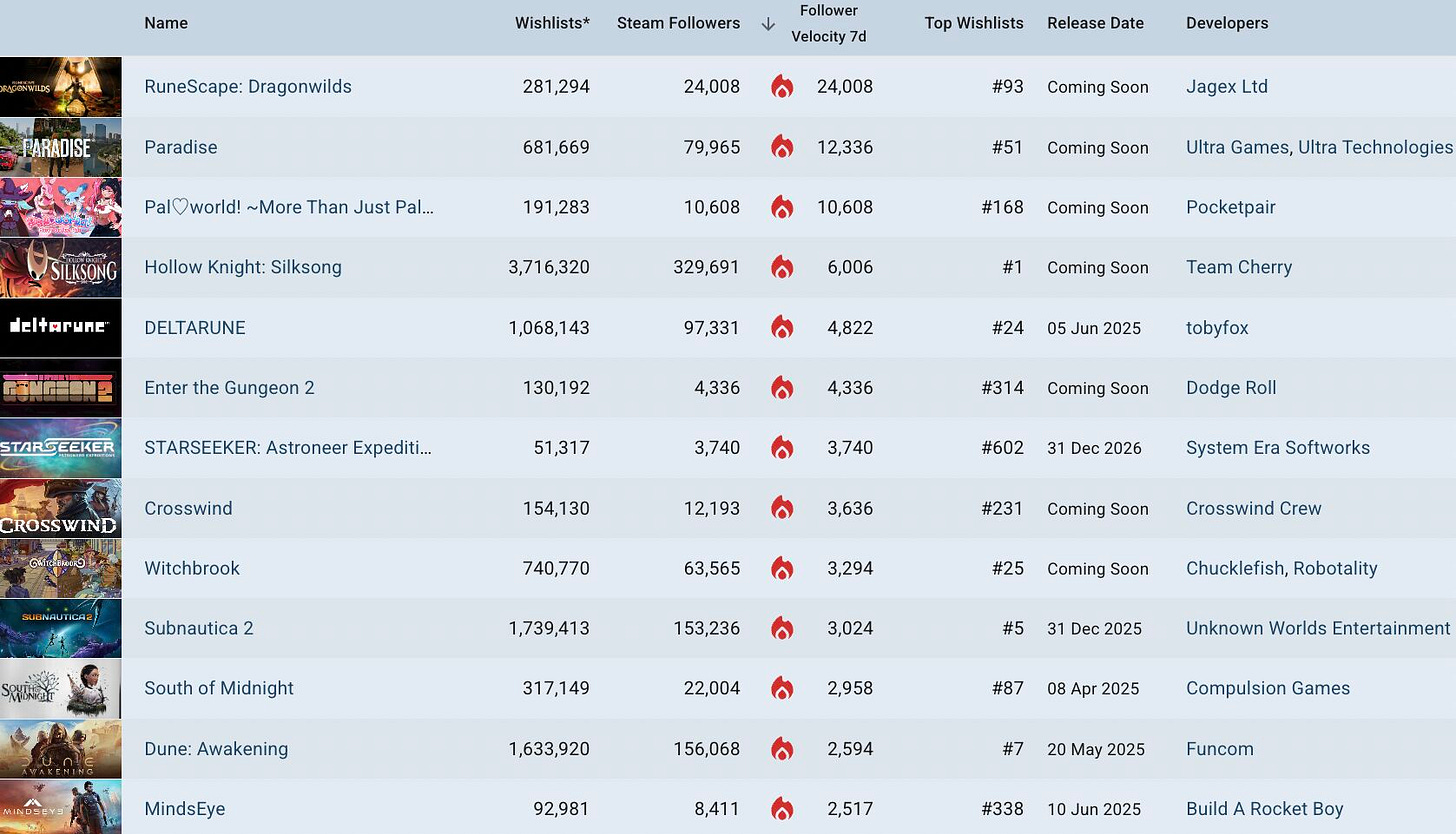The image size is (1456, 834).
Task: Open developer Dodge Roll link
Action: click(1231, 388)
